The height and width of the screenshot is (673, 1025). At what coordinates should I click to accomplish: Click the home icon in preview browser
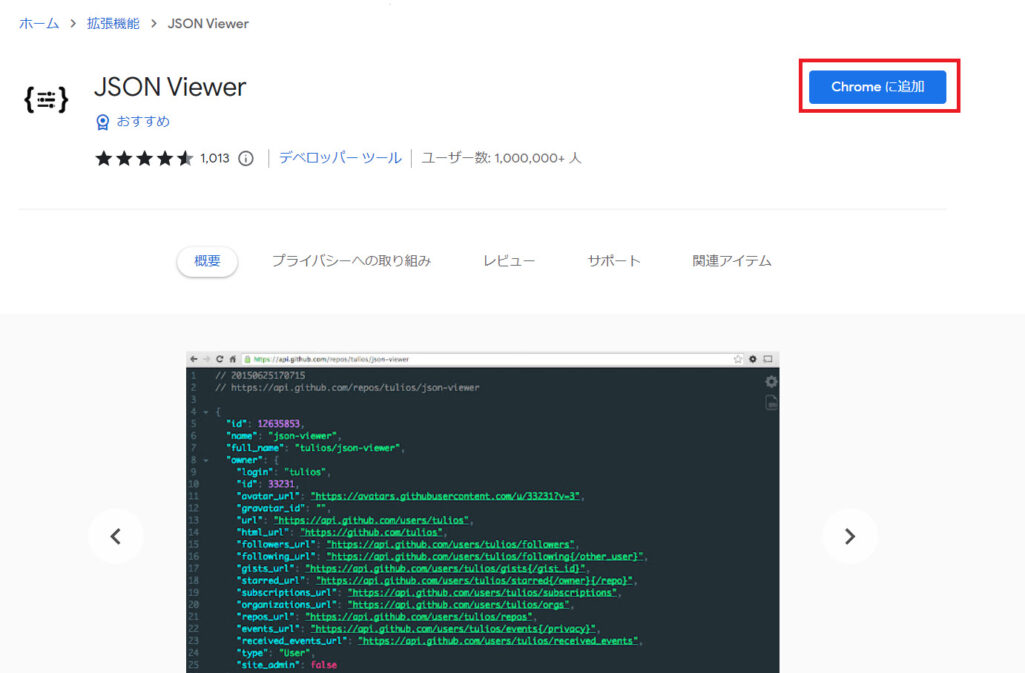click(232, 359)
